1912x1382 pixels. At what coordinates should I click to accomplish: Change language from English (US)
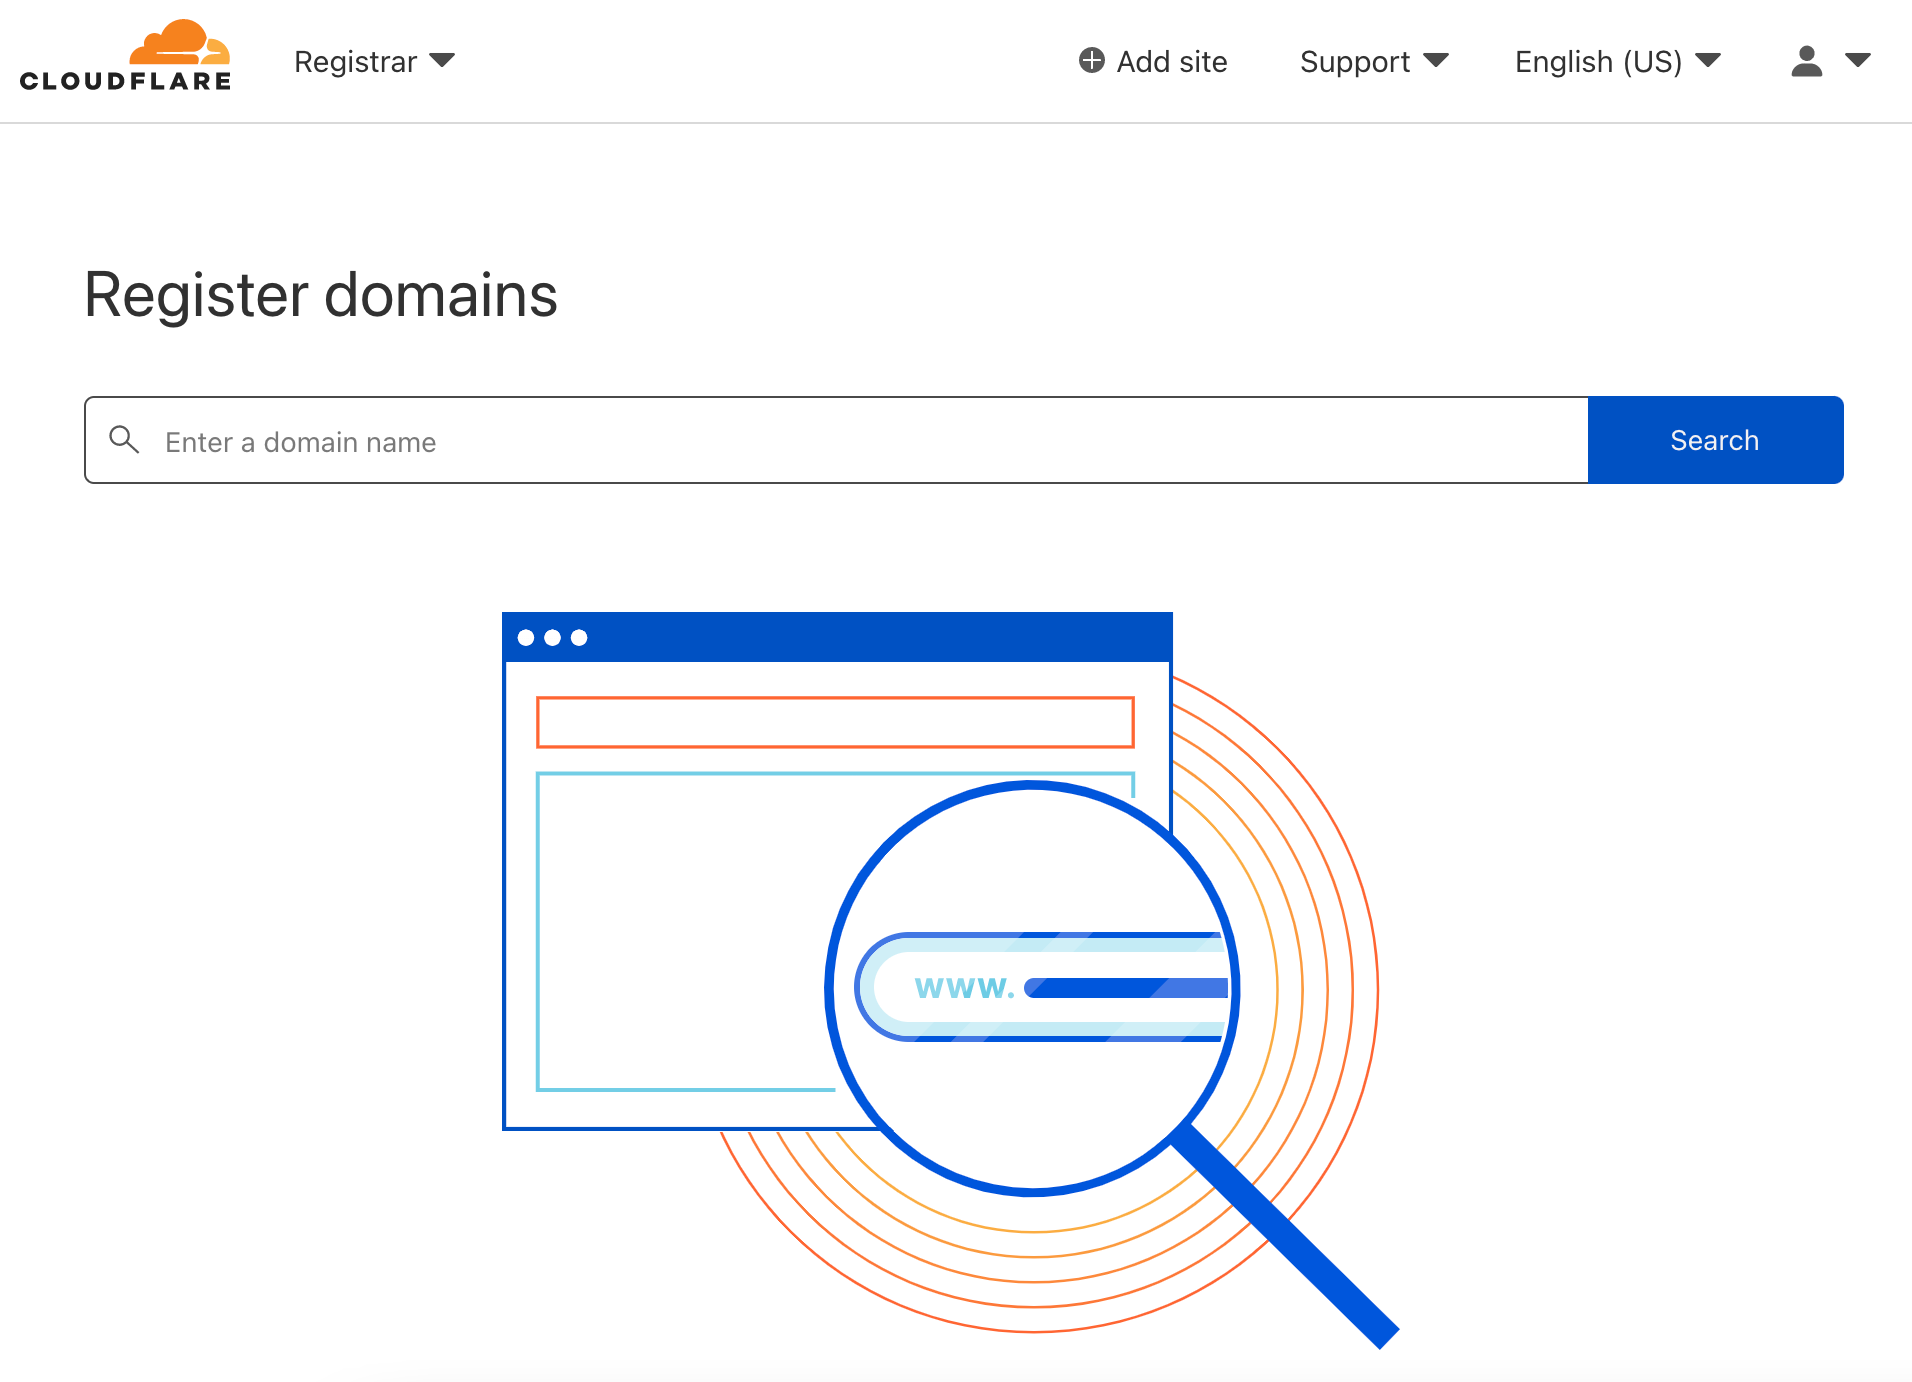click(x=1618, y=62)
